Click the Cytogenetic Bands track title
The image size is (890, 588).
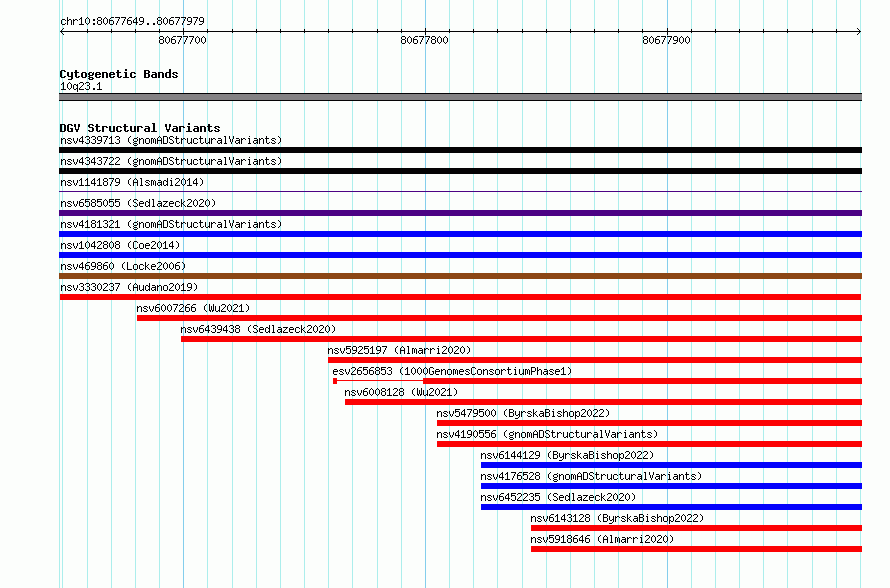point(119,74)
